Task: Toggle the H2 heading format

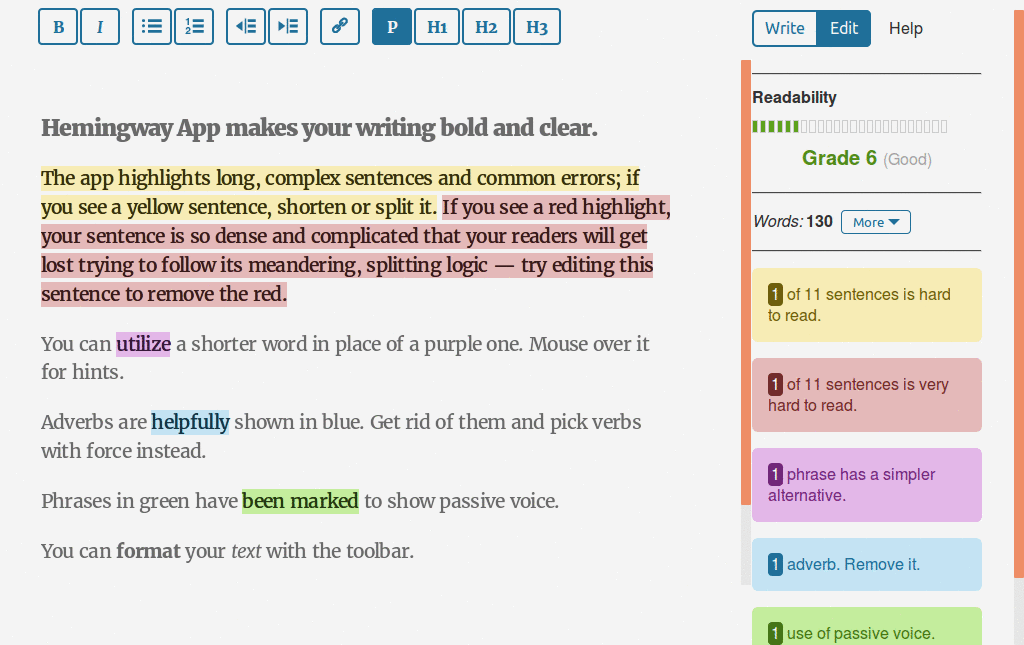Action: click(486, 26)
